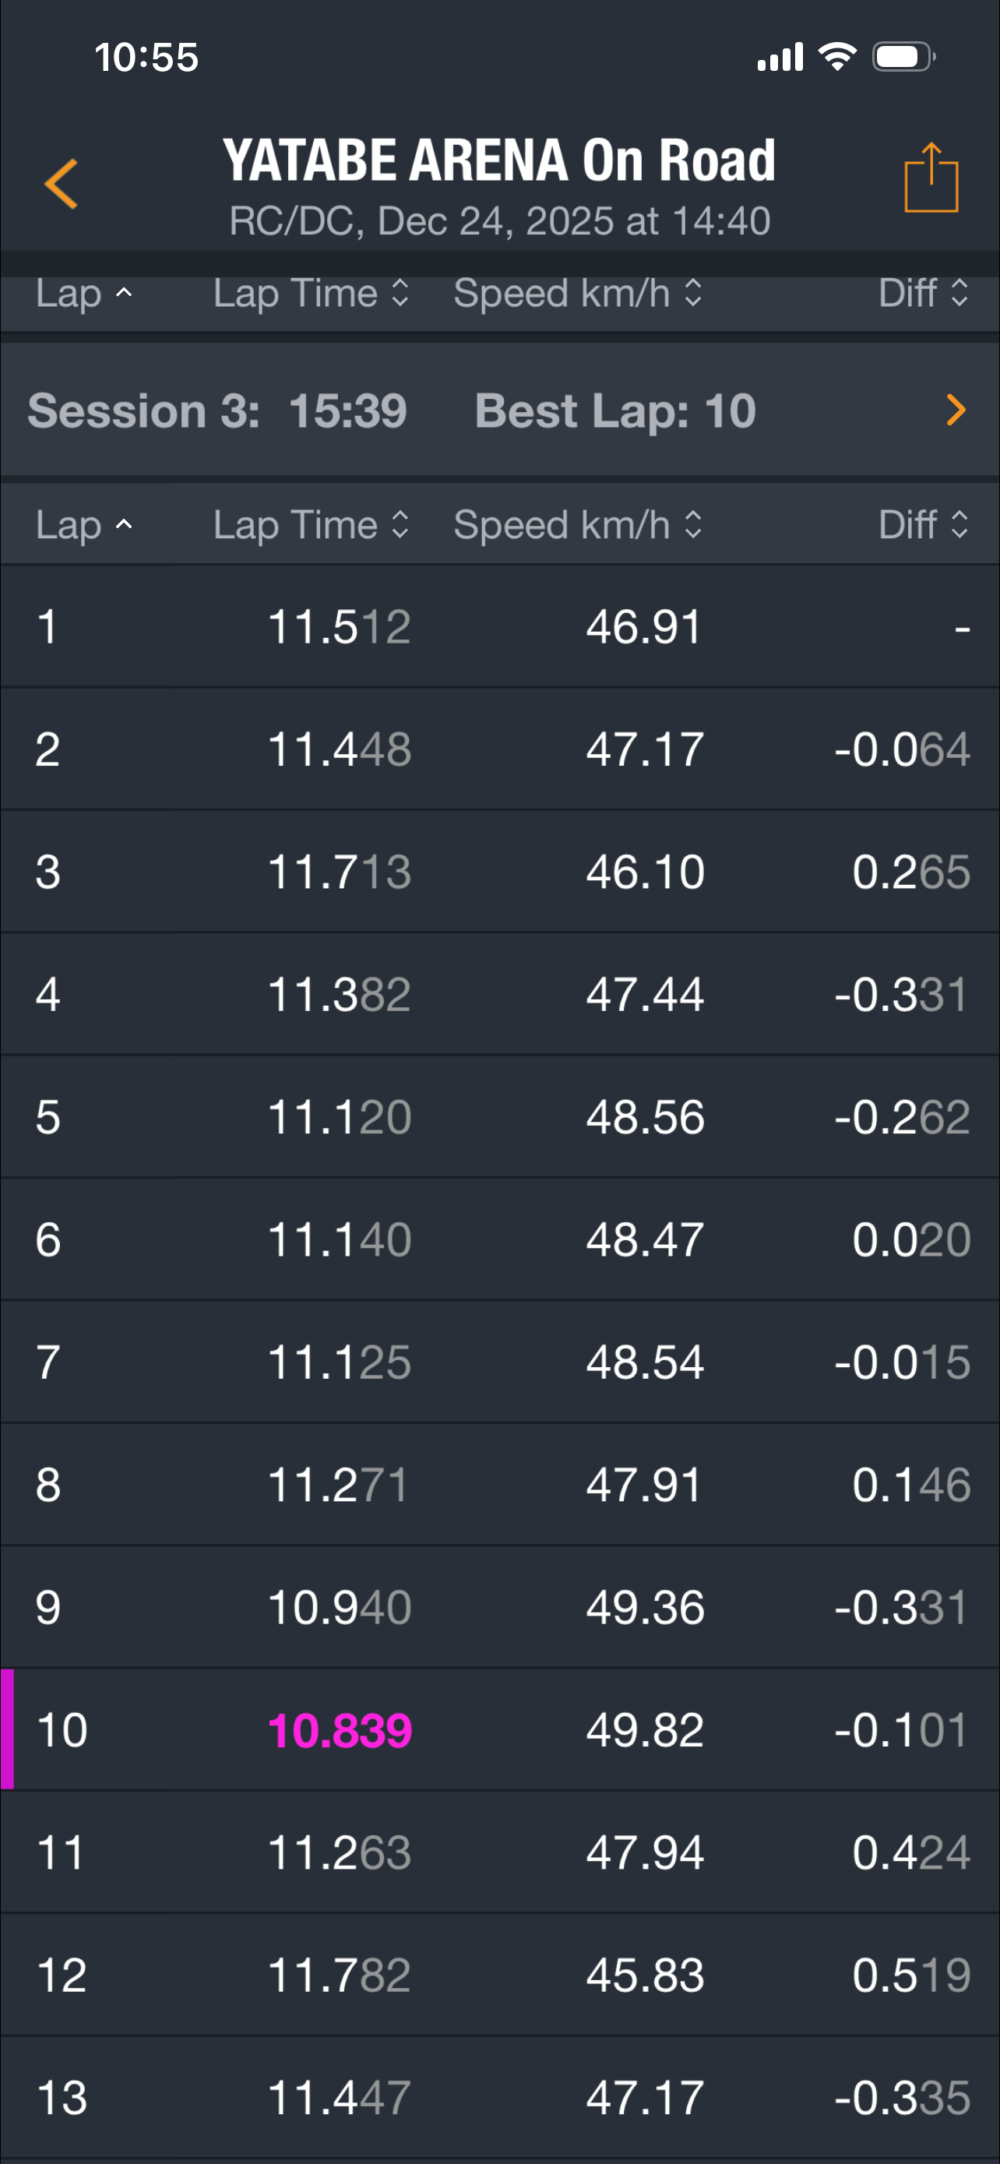Select best lap 10 row with 10.839

pyautogui.click(x=500, y=1730)
